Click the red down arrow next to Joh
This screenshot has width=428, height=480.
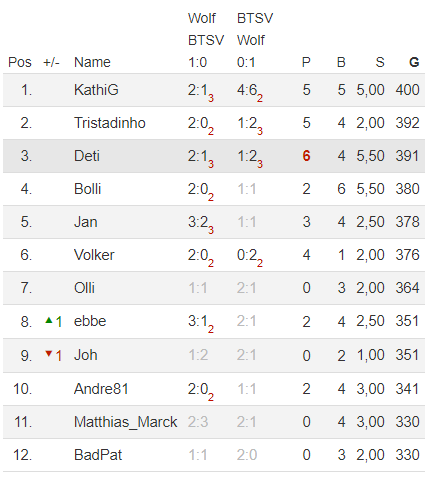point(49,354)
